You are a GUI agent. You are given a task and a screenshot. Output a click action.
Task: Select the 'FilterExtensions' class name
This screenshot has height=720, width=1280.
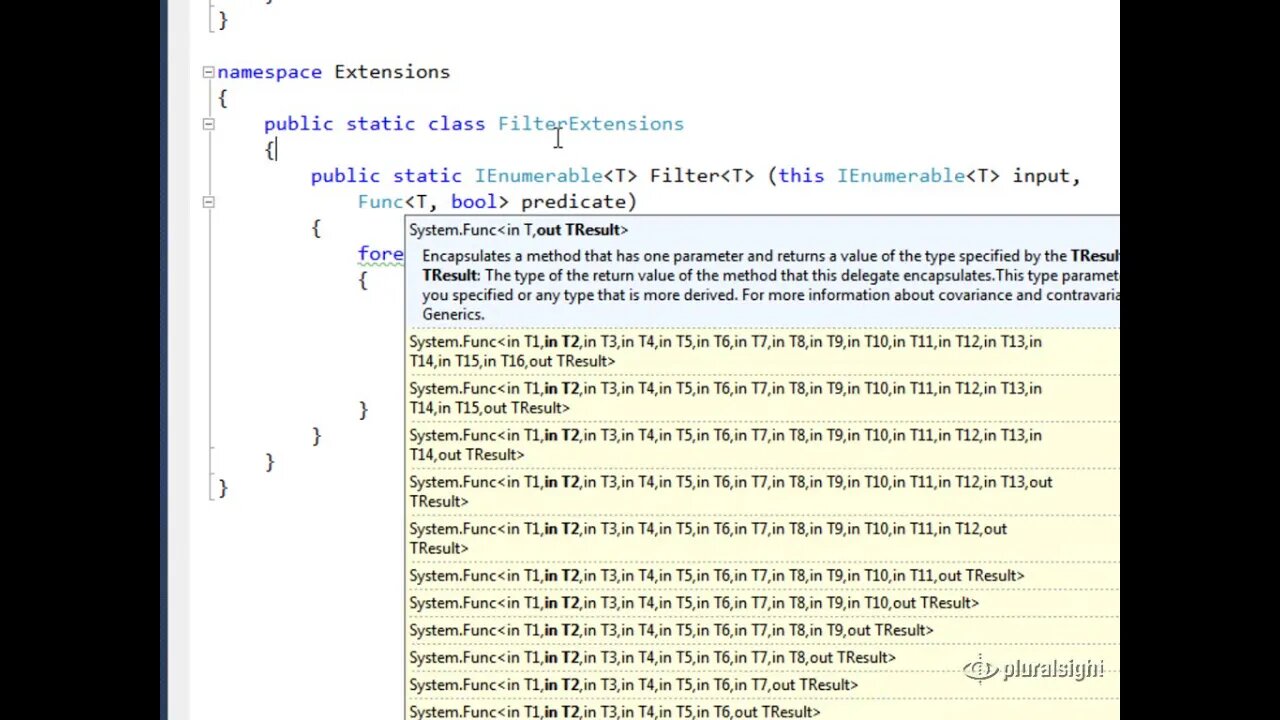click(591, 124)
